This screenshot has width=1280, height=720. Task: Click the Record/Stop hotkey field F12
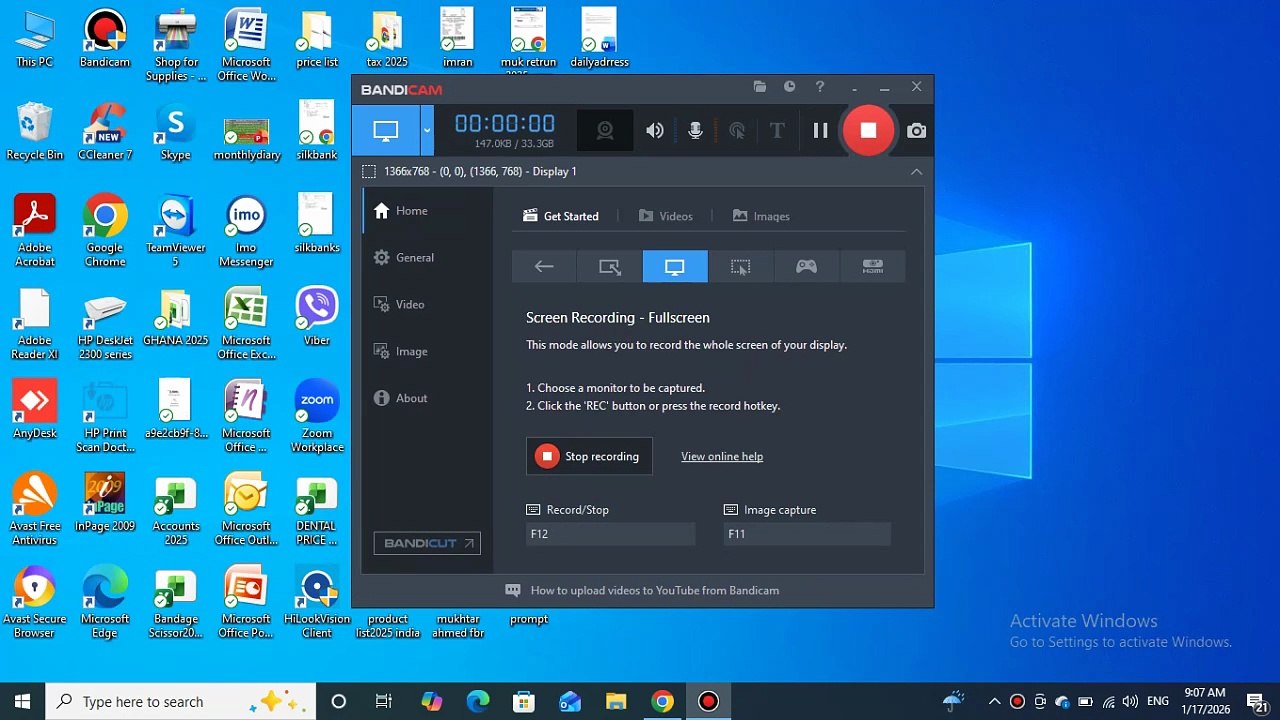(x=610, y=534)
